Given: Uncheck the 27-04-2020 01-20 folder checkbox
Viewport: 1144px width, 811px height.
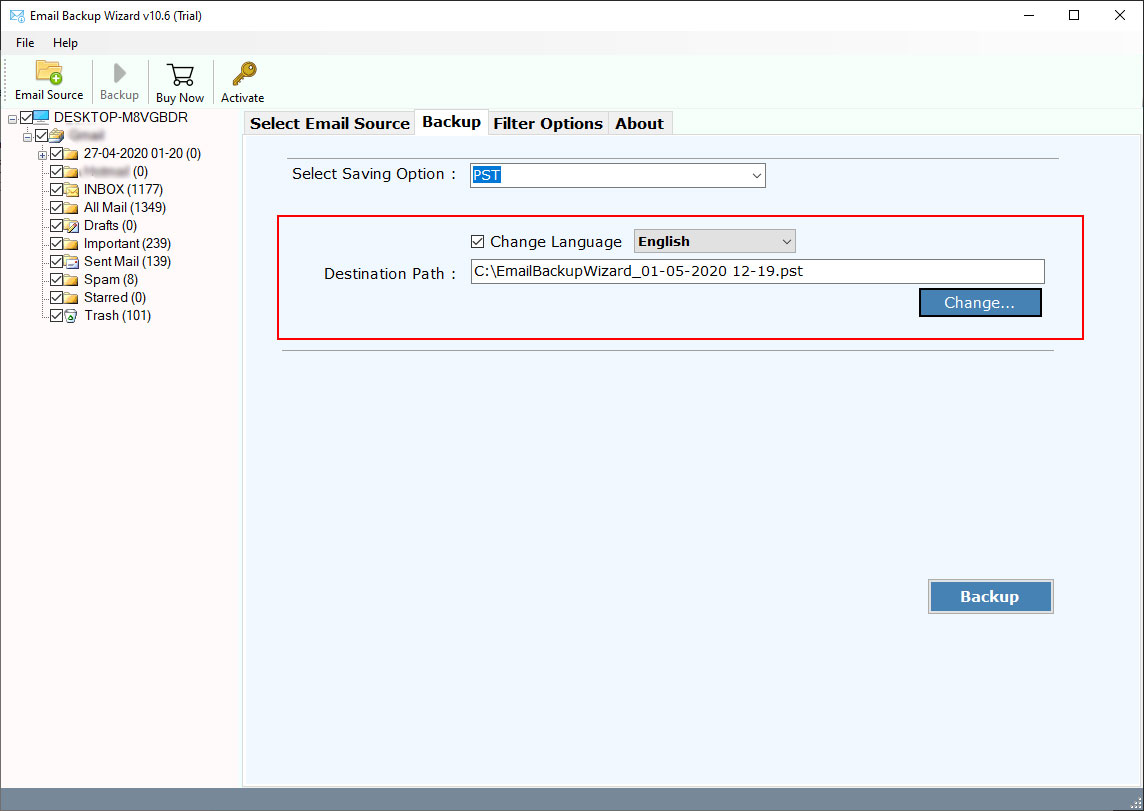Looking at the screenshot, I should pos(56,154).
